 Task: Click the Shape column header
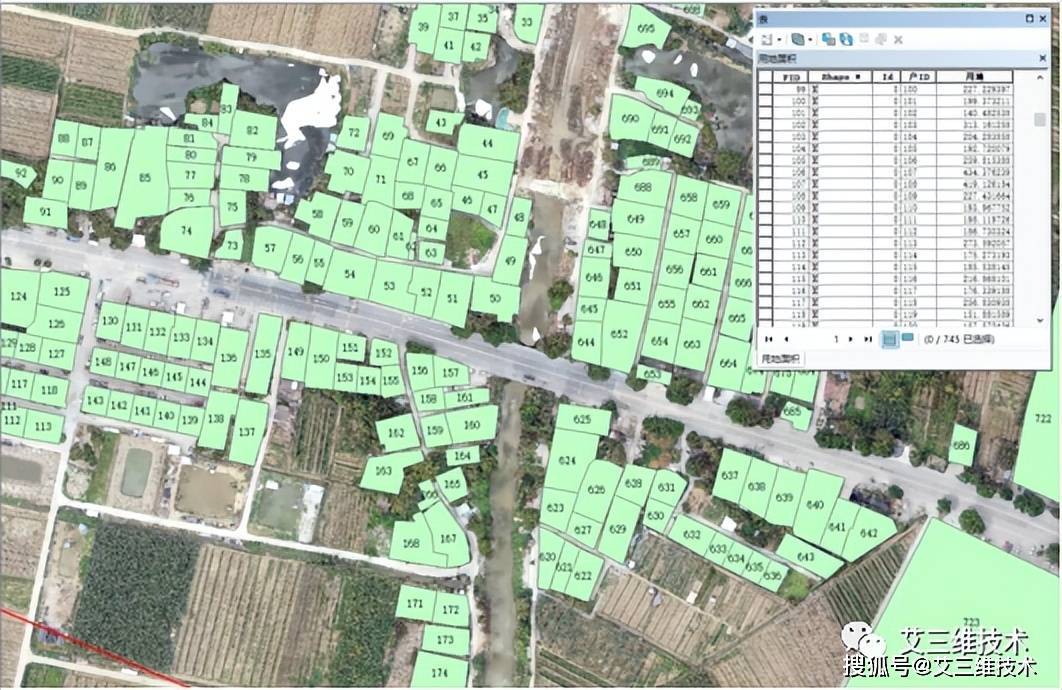point(841,76)
